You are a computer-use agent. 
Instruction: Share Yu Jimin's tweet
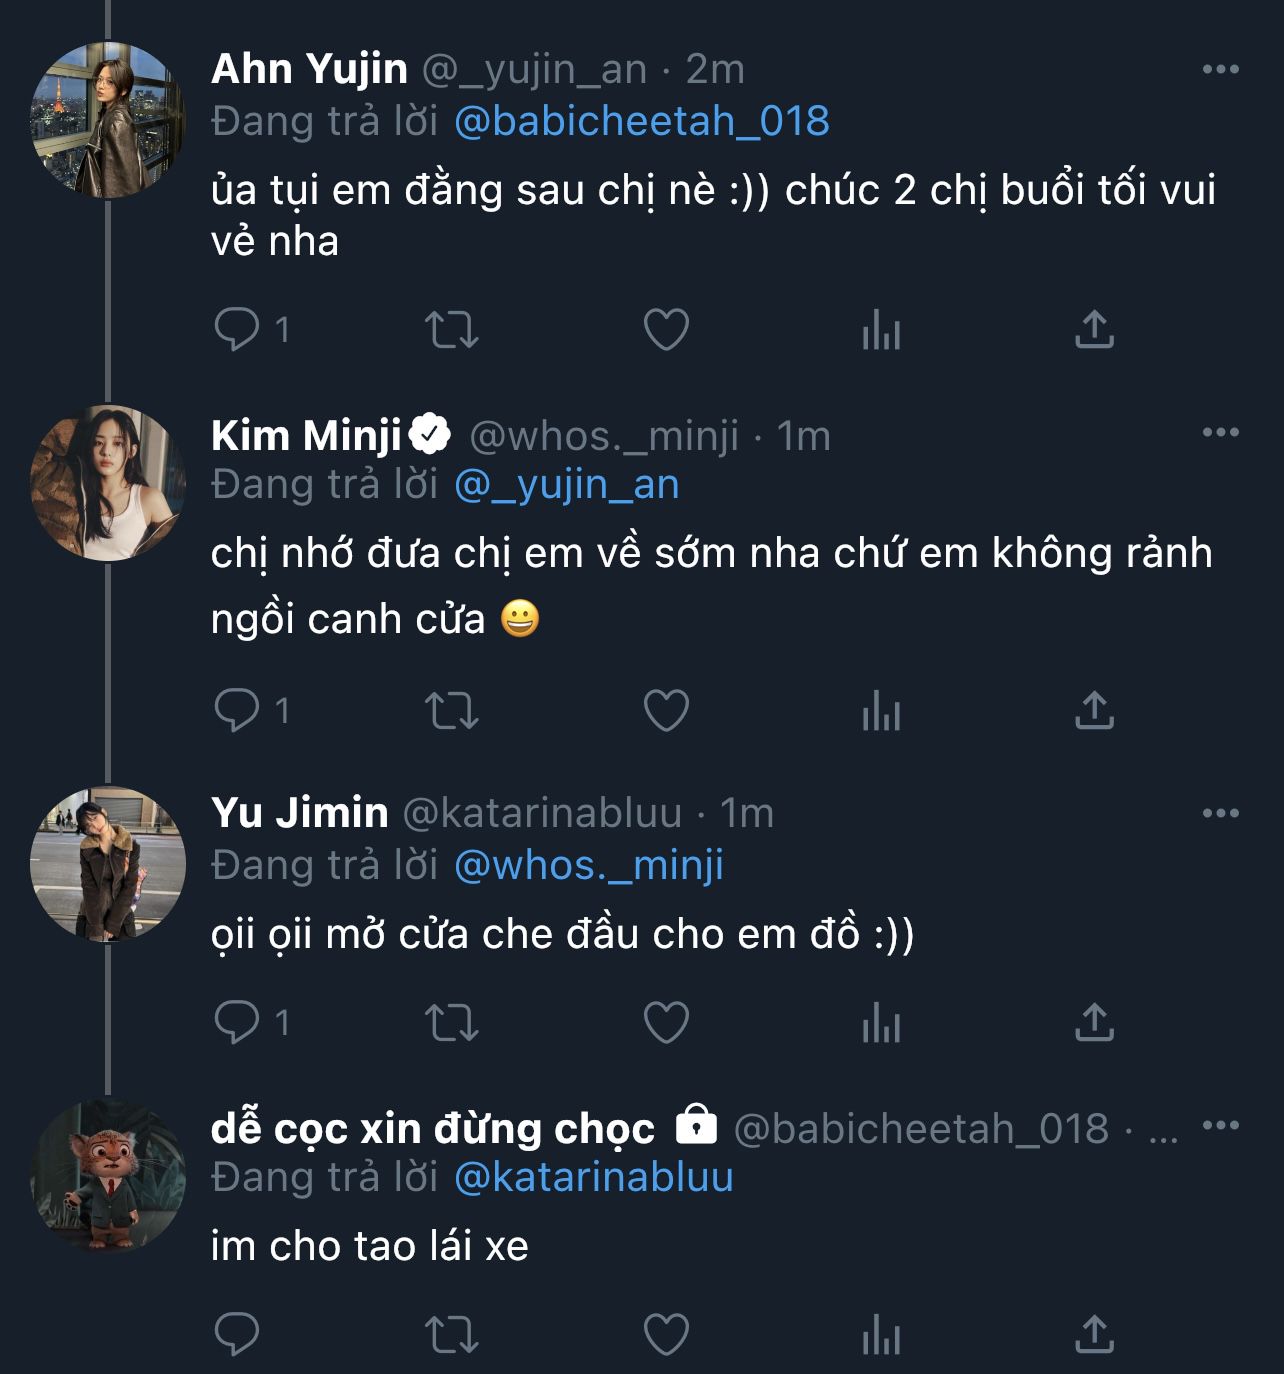(1094, 1022)
